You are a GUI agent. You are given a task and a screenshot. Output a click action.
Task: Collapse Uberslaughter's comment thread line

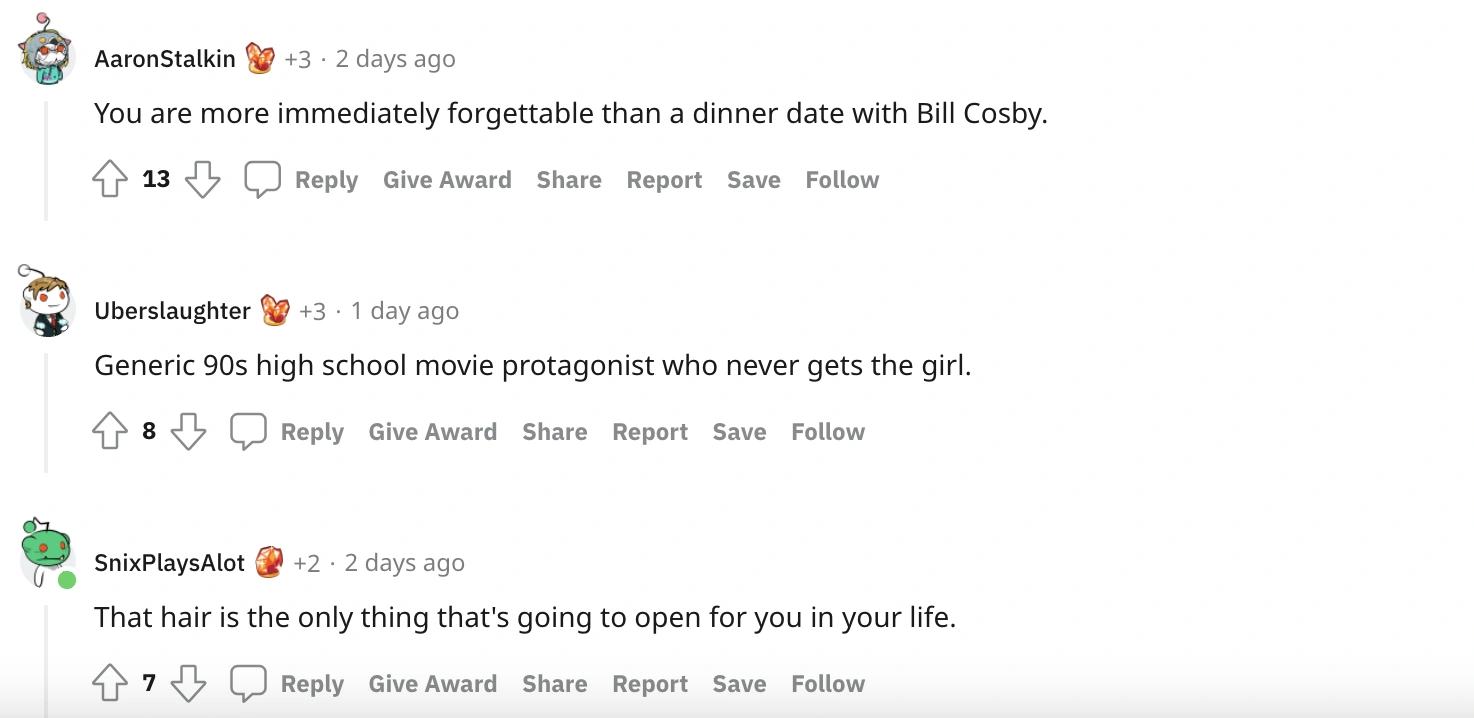coord(46,412)
